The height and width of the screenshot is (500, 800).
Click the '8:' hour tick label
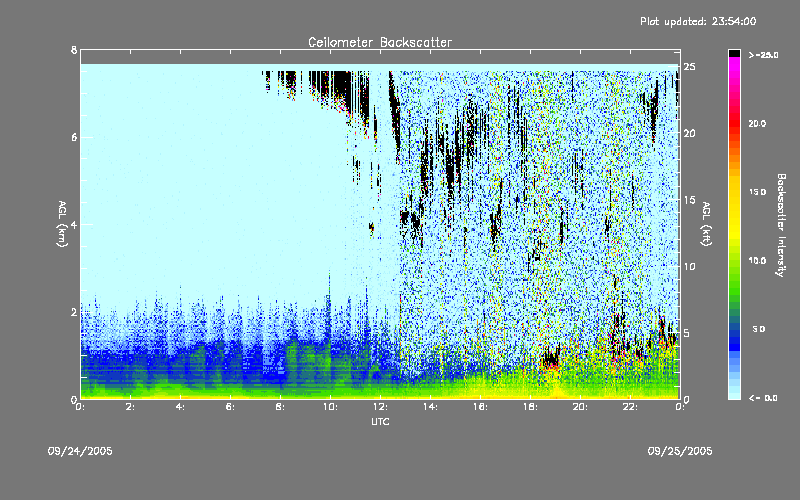pos(281,407)
